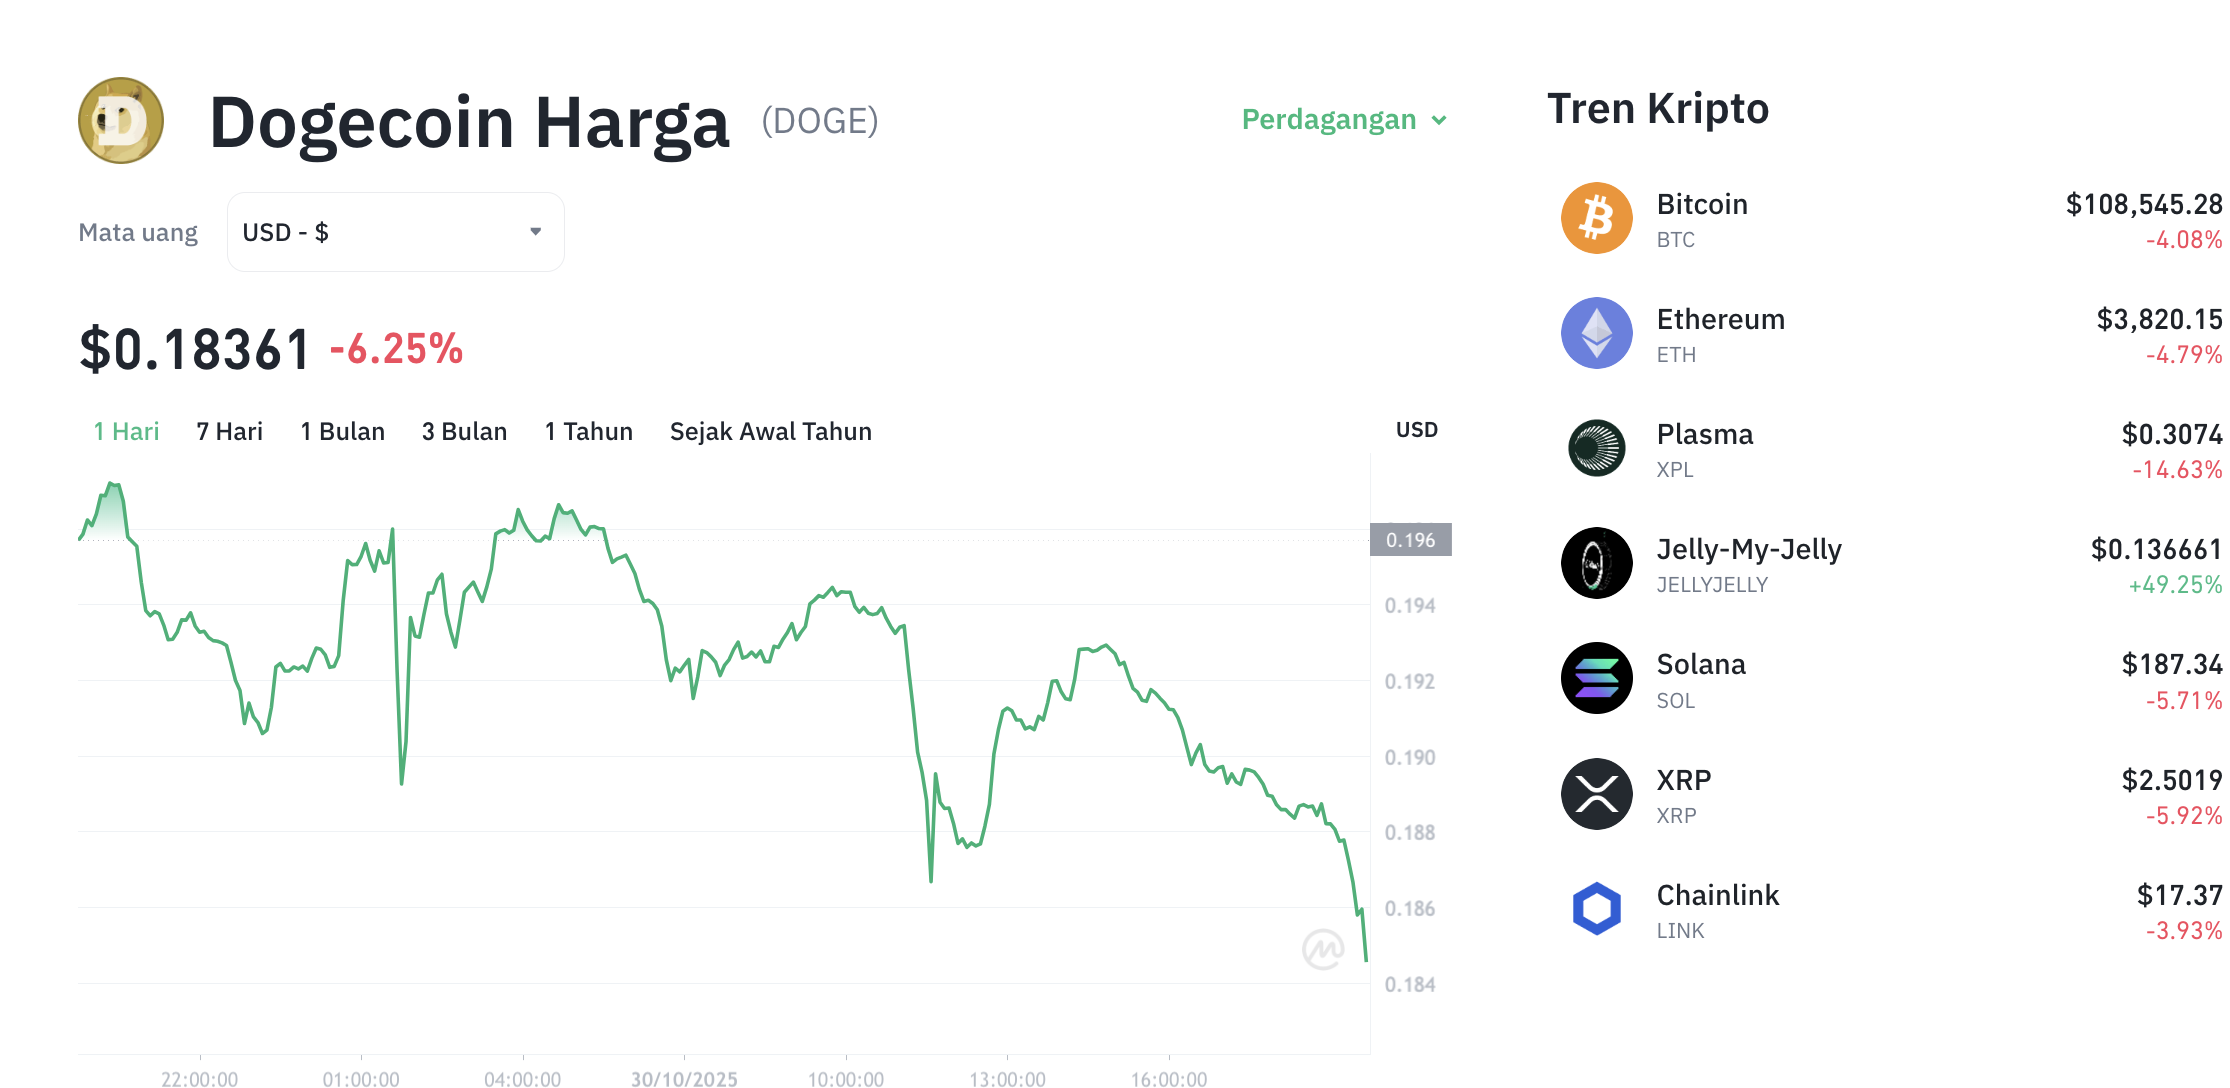This screenshot has height=1088, width=2230.
Task: Select the Ethereum ETH icon
Action: click(x=1596, y=333)
